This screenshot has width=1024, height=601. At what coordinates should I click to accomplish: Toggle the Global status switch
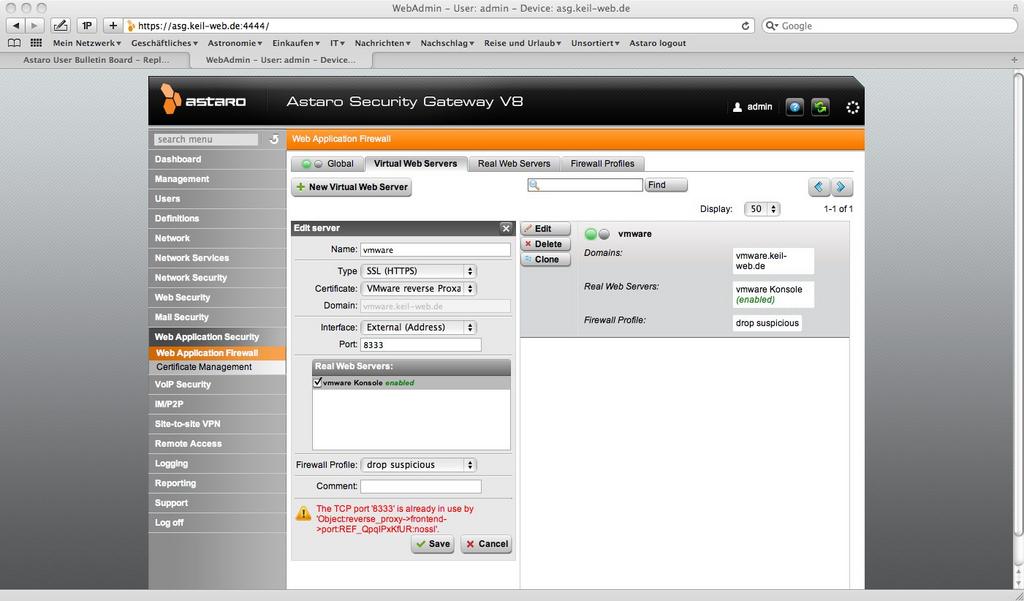click(x=312, y=164)
